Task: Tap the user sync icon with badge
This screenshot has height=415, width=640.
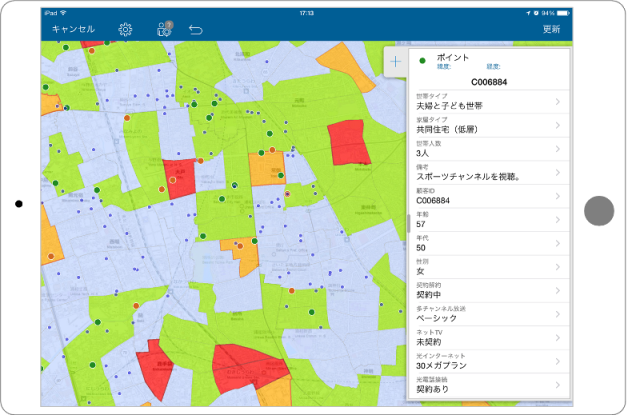Action: [164, 29]
